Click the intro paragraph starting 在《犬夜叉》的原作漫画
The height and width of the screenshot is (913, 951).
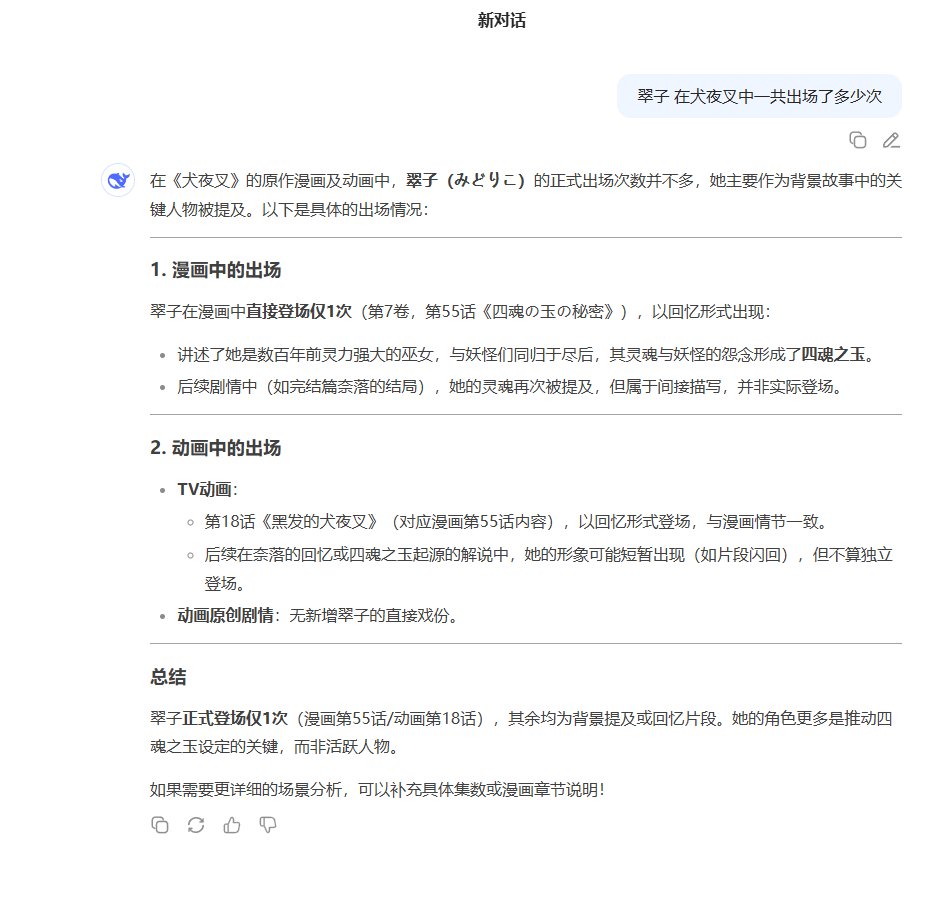(526, 195)
